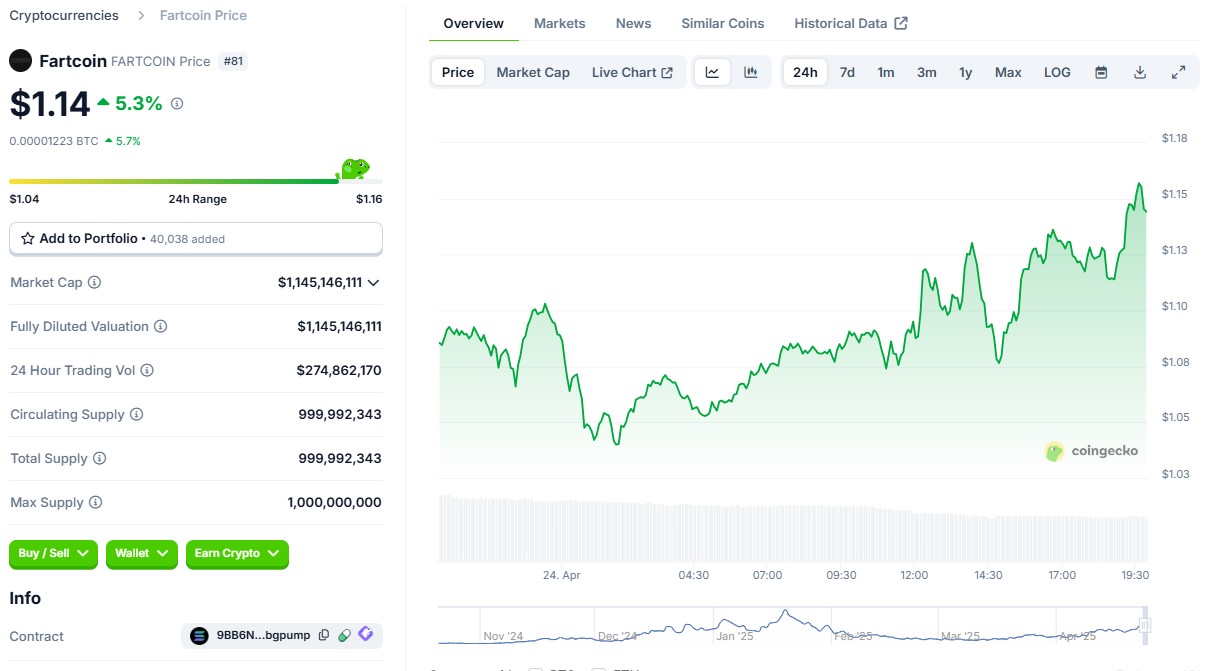Select the Market Cap chart mode
The width and height of the screenshot is (1227, 671).
533,72
